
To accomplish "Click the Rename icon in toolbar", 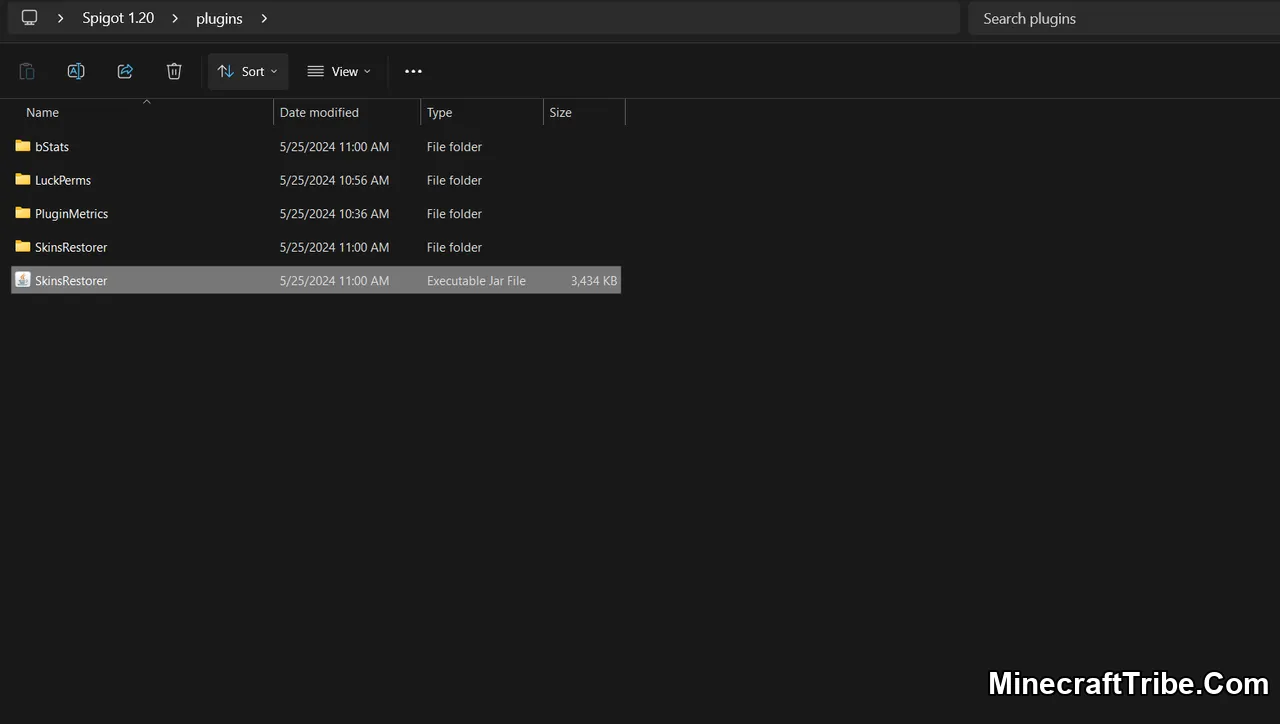I will 76,71.
